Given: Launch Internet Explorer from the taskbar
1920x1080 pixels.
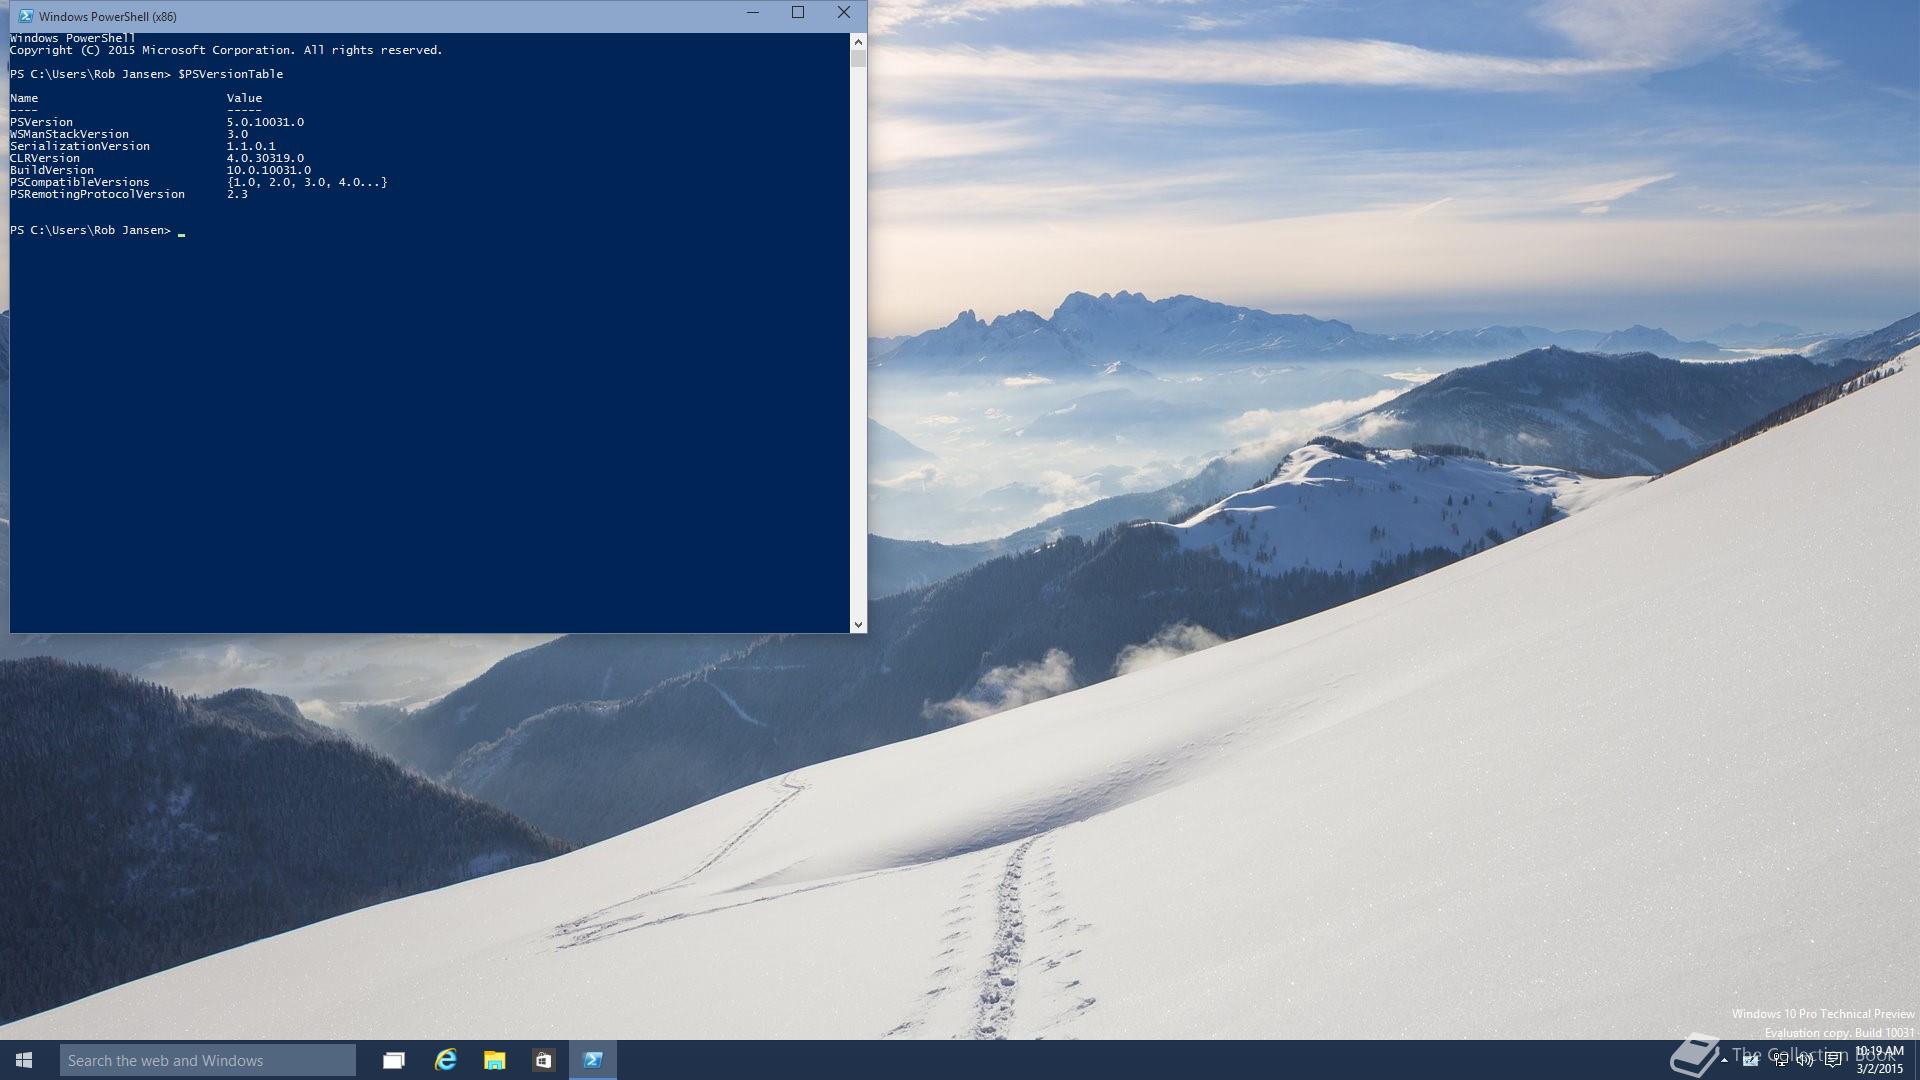Looking at the screenshot, I should coord(446,1060).
